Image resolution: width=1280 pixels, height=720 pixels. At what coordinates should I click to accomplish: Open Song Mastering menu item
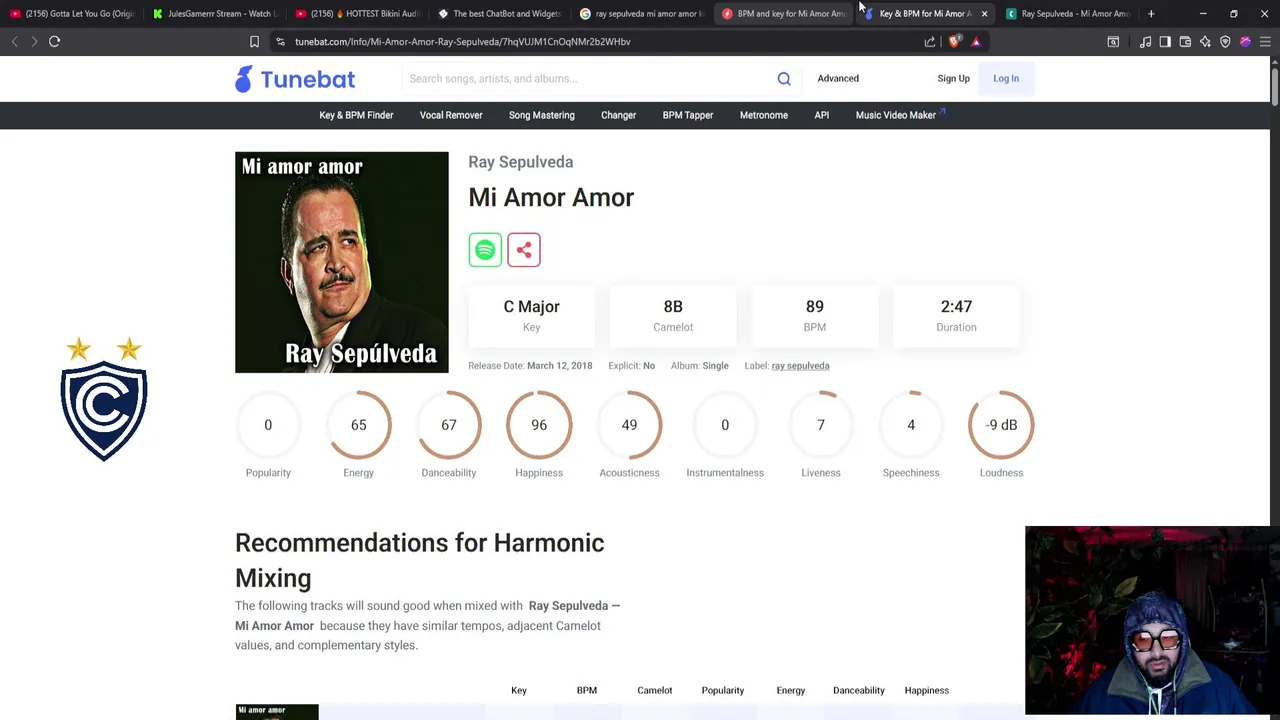coord(542,115)
